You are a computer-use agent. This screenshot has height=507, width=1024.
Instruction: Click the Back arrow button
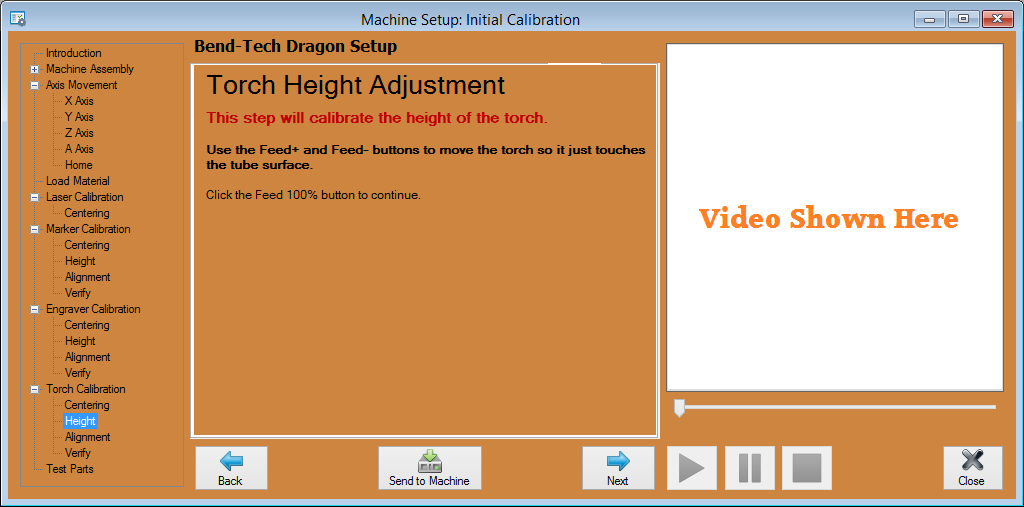[231, 468]
